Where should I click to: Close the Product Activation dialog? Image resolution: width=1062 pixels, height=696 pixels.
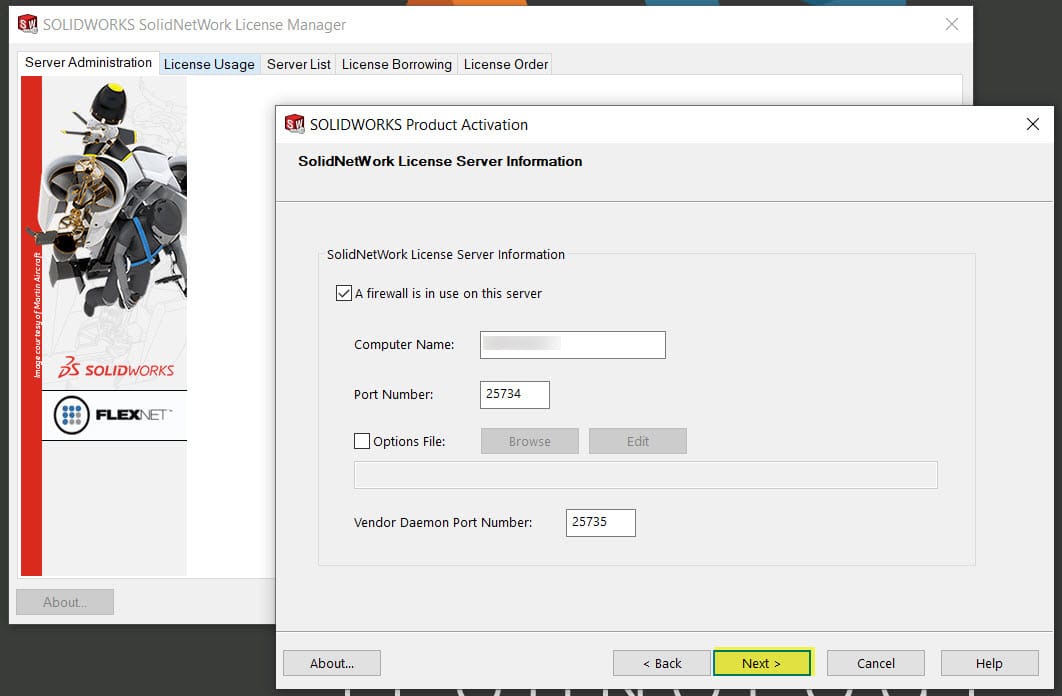coord(1032,124)
